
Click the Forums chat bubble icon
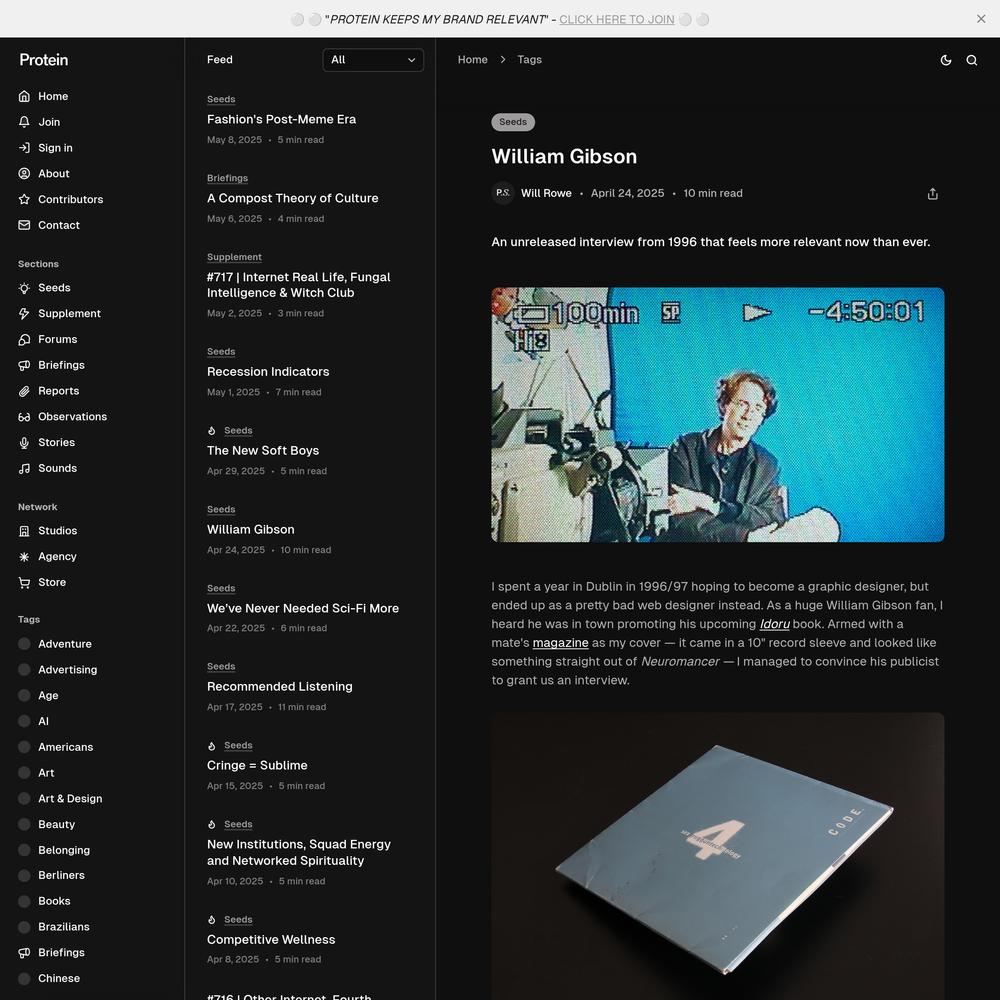click(24, 339)
